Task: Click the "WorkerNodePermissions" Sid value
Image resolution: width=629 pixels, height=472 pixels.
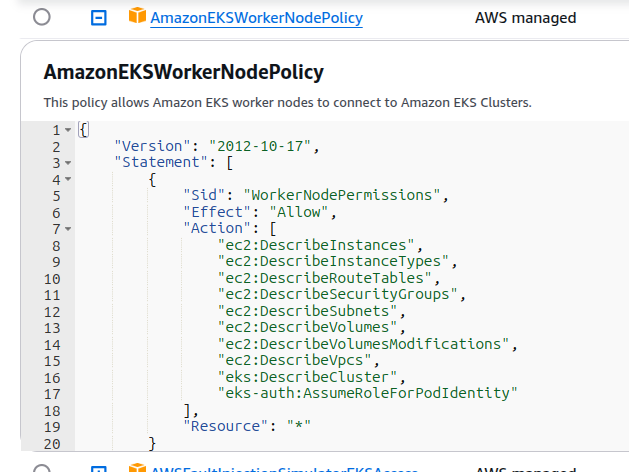Action: coord(342,195)
